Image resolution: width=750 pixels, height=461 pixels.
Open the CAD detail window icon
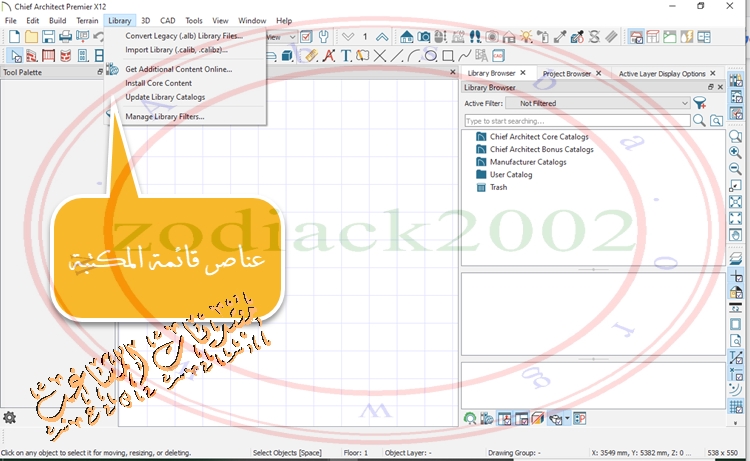pyautogui.click(x=498, y=55)
